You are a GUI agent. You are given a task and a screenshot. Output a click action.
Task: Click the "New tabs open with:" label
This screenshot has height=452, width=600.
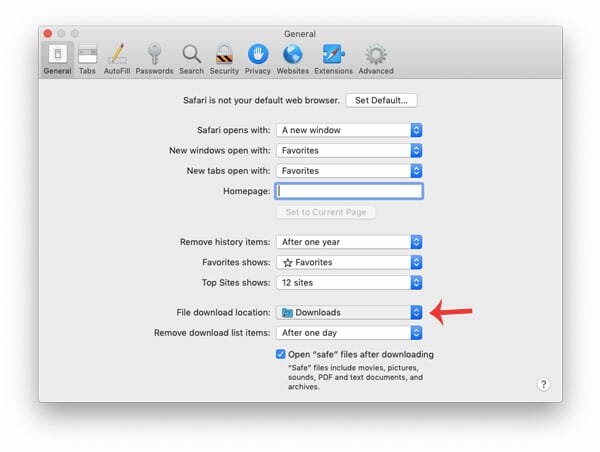(228, 171)
